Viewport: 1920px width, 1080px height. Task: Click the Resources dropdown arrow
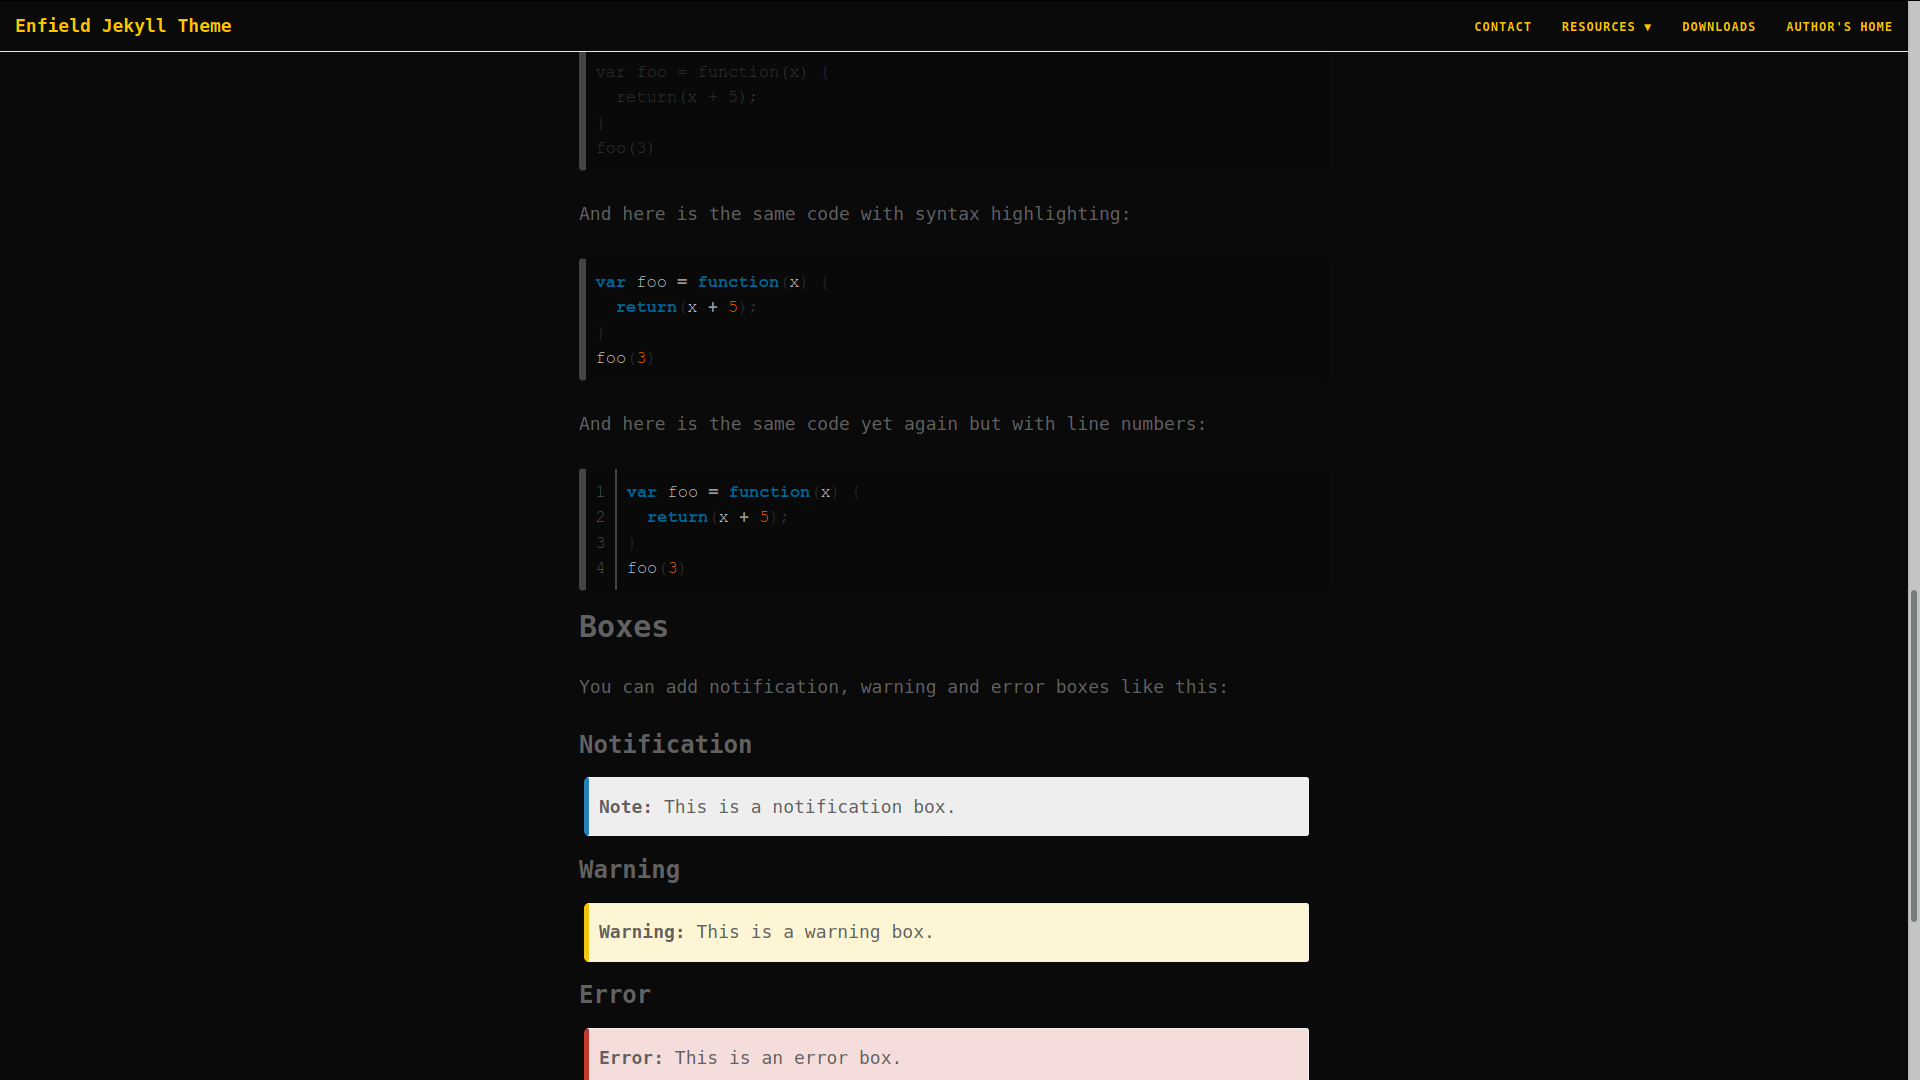click(1648, 27)
